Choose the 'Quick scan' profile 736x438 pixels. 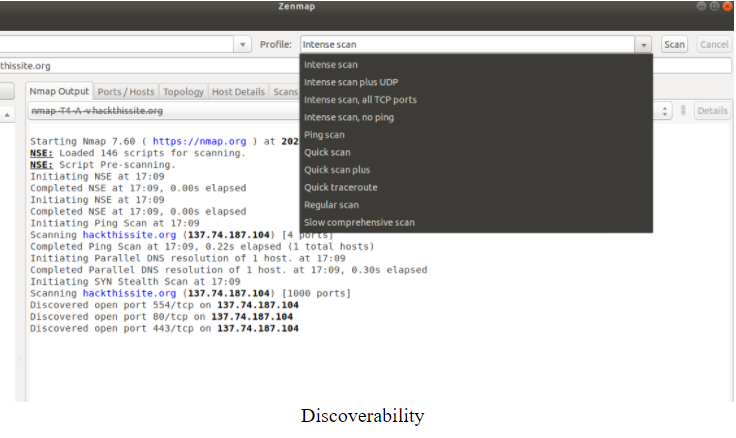(x=476, y=152)
